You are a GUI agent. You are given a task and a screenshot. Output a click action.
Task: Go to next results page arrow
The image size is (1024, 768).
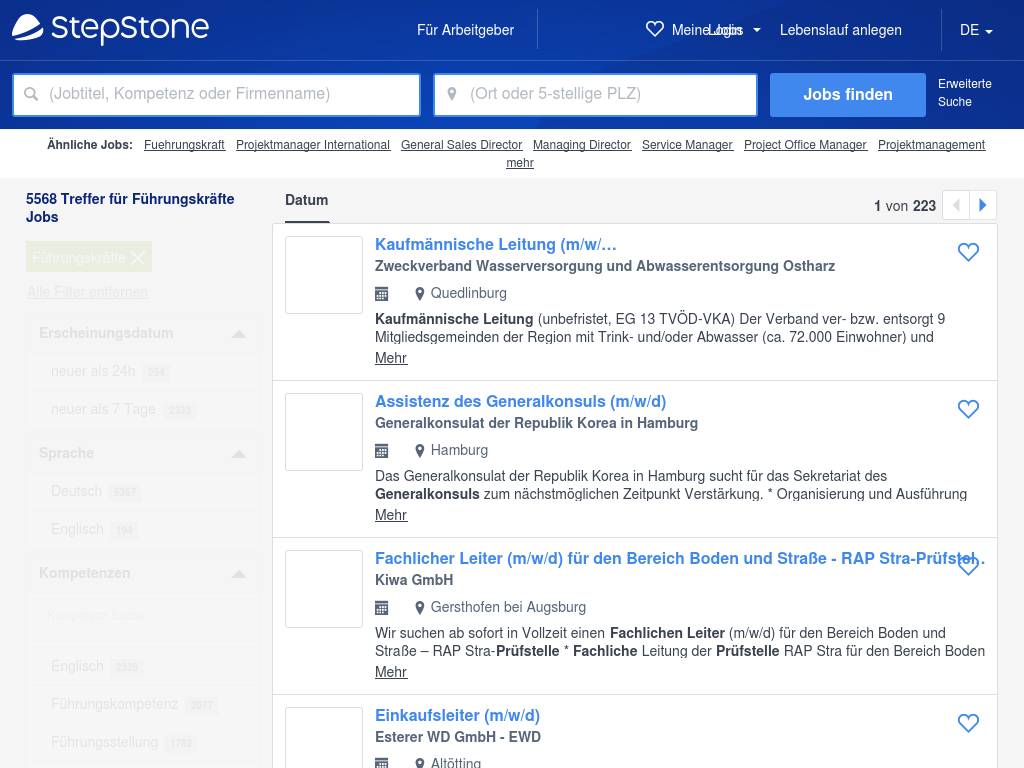coord(983,205)
